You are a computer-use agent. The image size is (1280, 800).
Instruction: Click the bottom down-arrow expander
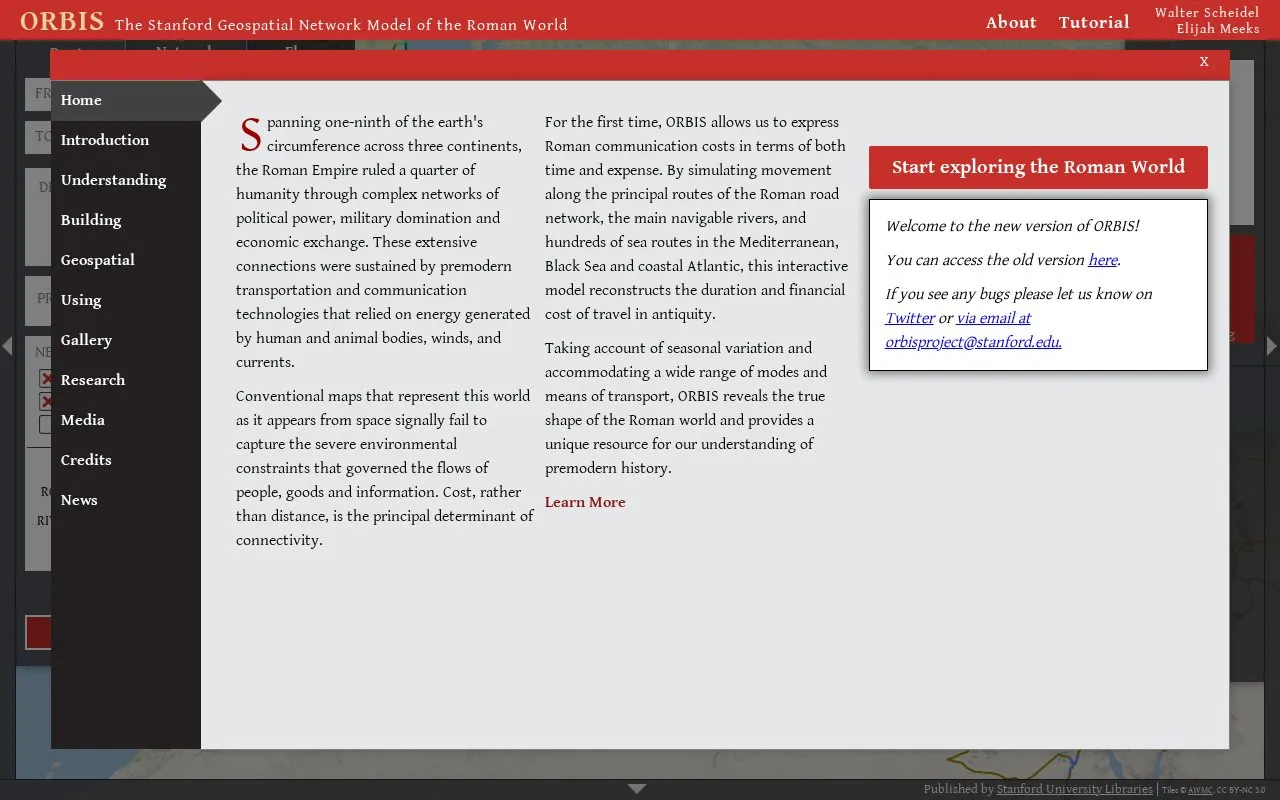(637, 789)
